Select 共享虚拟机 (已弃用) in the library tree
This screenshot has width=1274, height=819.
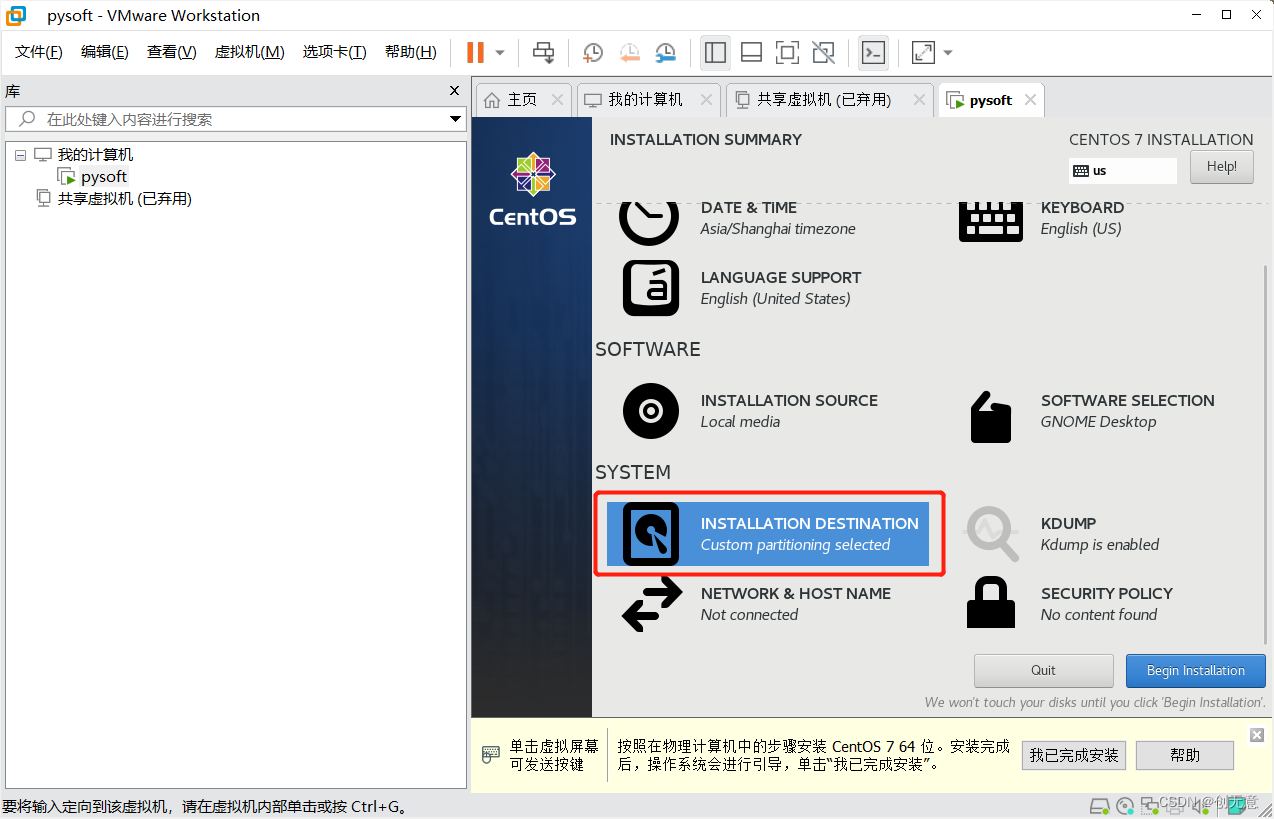click(124, 199)
